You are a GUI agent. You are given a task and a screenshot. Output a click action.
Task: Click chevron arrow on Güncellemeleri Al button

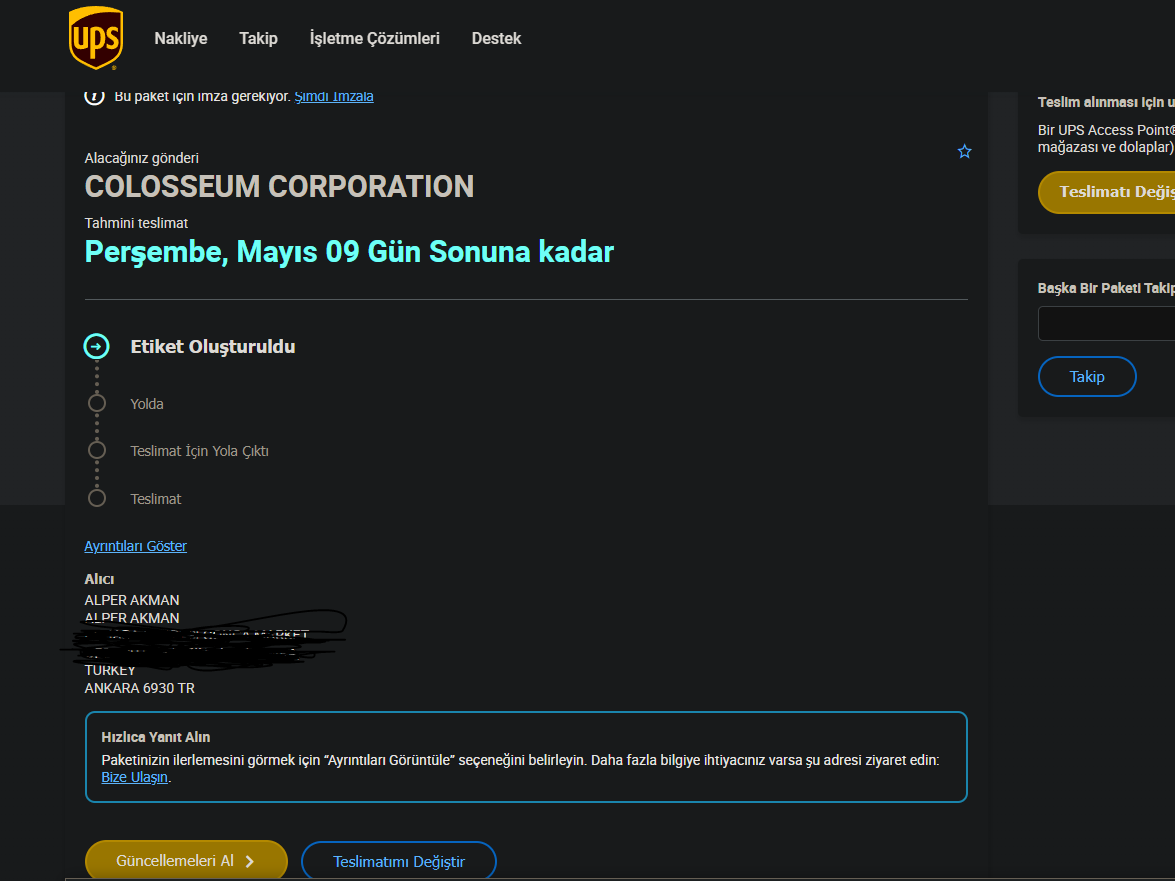click(x=250, y=862)
